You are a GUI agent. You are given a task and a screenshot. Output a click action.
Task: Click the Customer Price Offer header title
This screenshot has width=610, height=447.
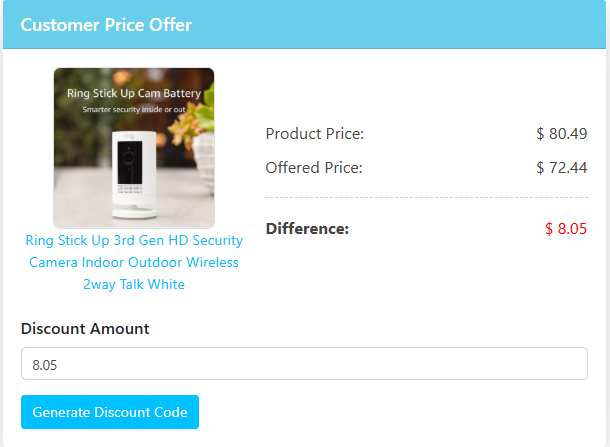coord(106,25)
